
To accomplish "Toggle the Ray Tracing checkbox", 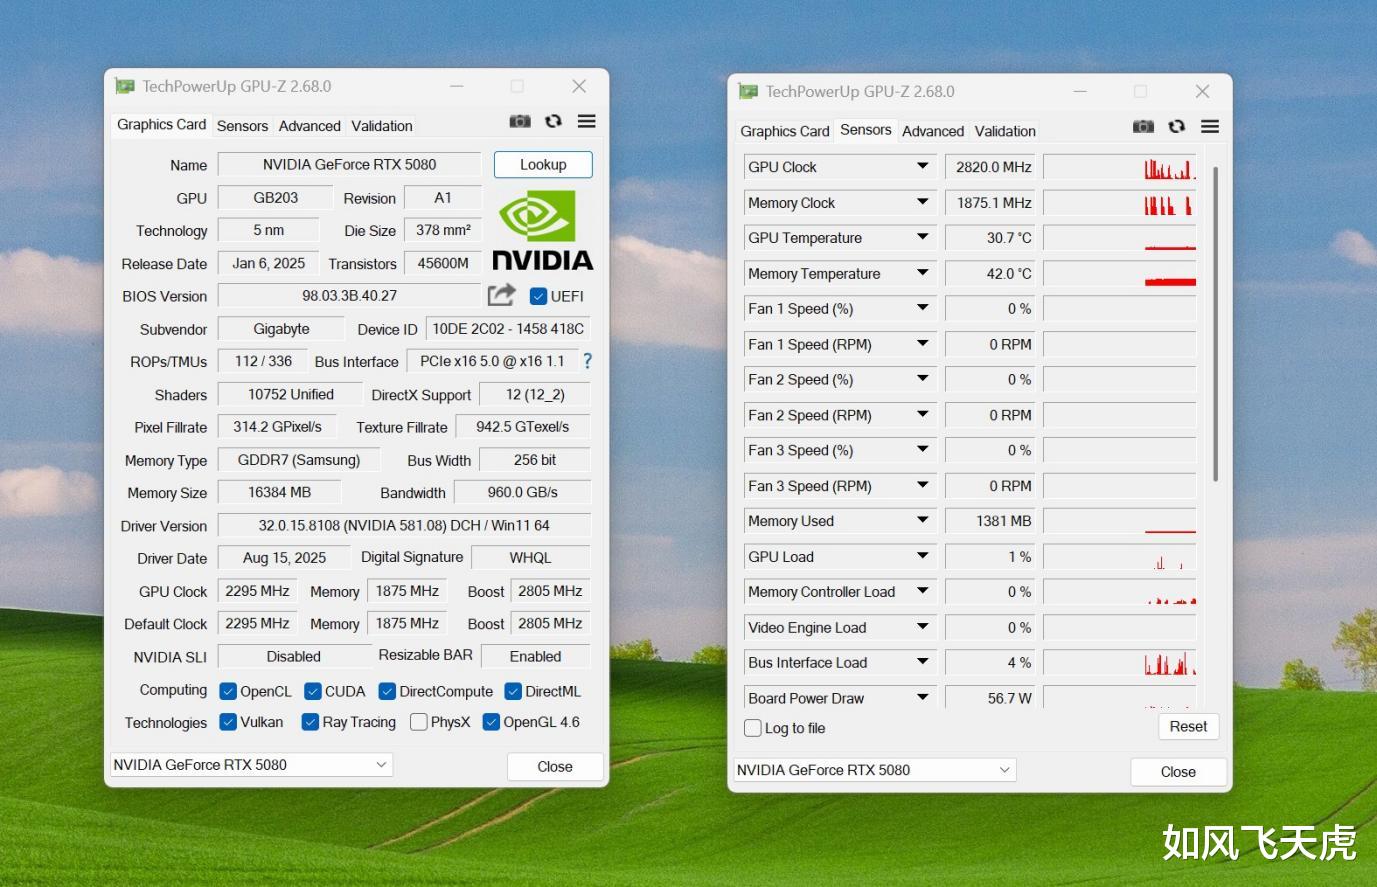I will pos(310,722).
